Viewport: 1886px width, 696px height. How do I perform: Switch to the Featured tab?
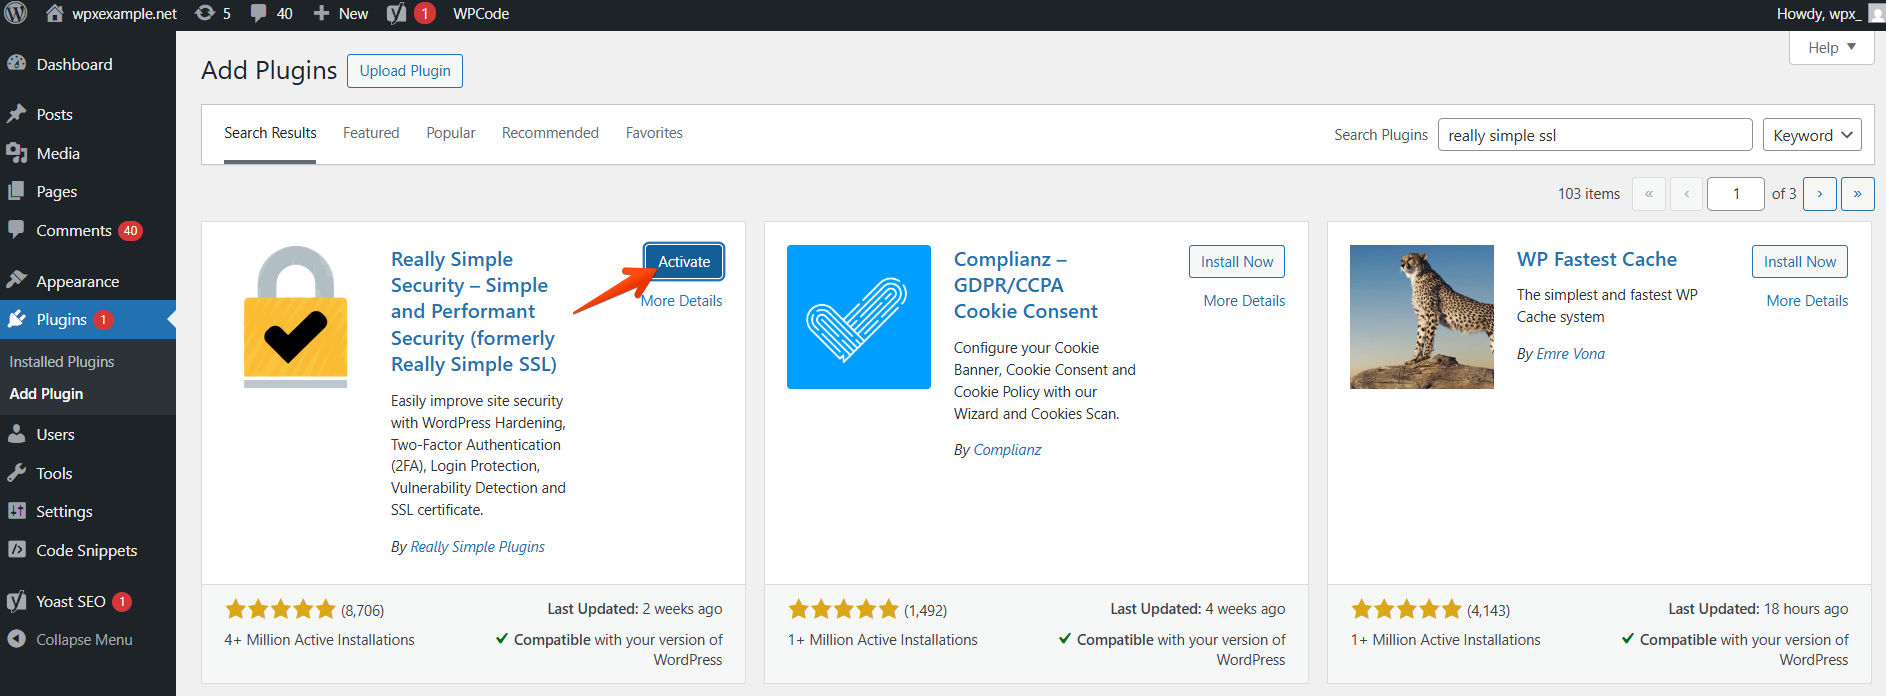(371, 133)
